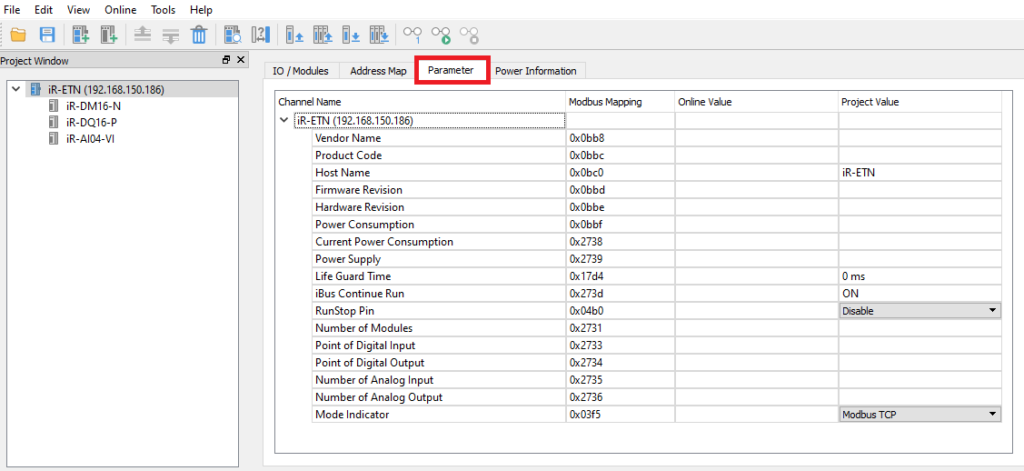Open the Tools menu
1024x471 pixels.
click(162, 9)
